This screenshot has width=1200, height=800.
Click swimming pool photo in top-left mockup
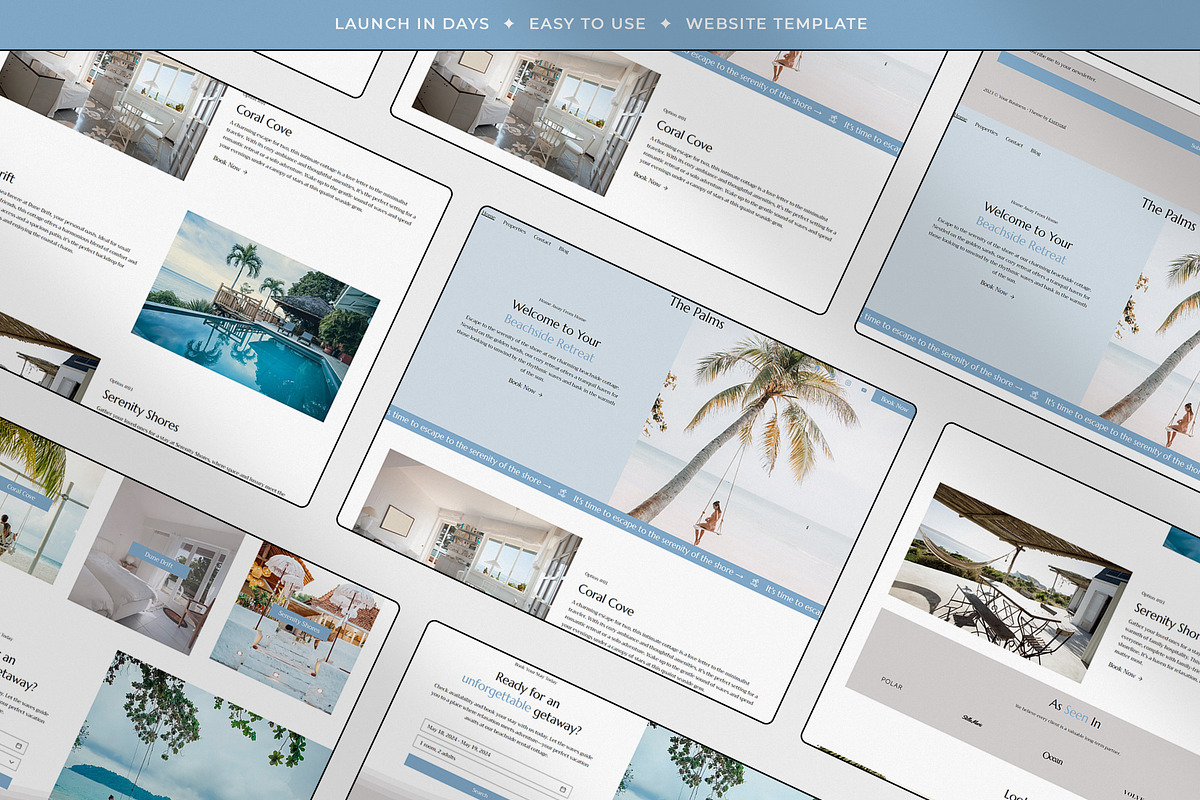click(256, 314)
